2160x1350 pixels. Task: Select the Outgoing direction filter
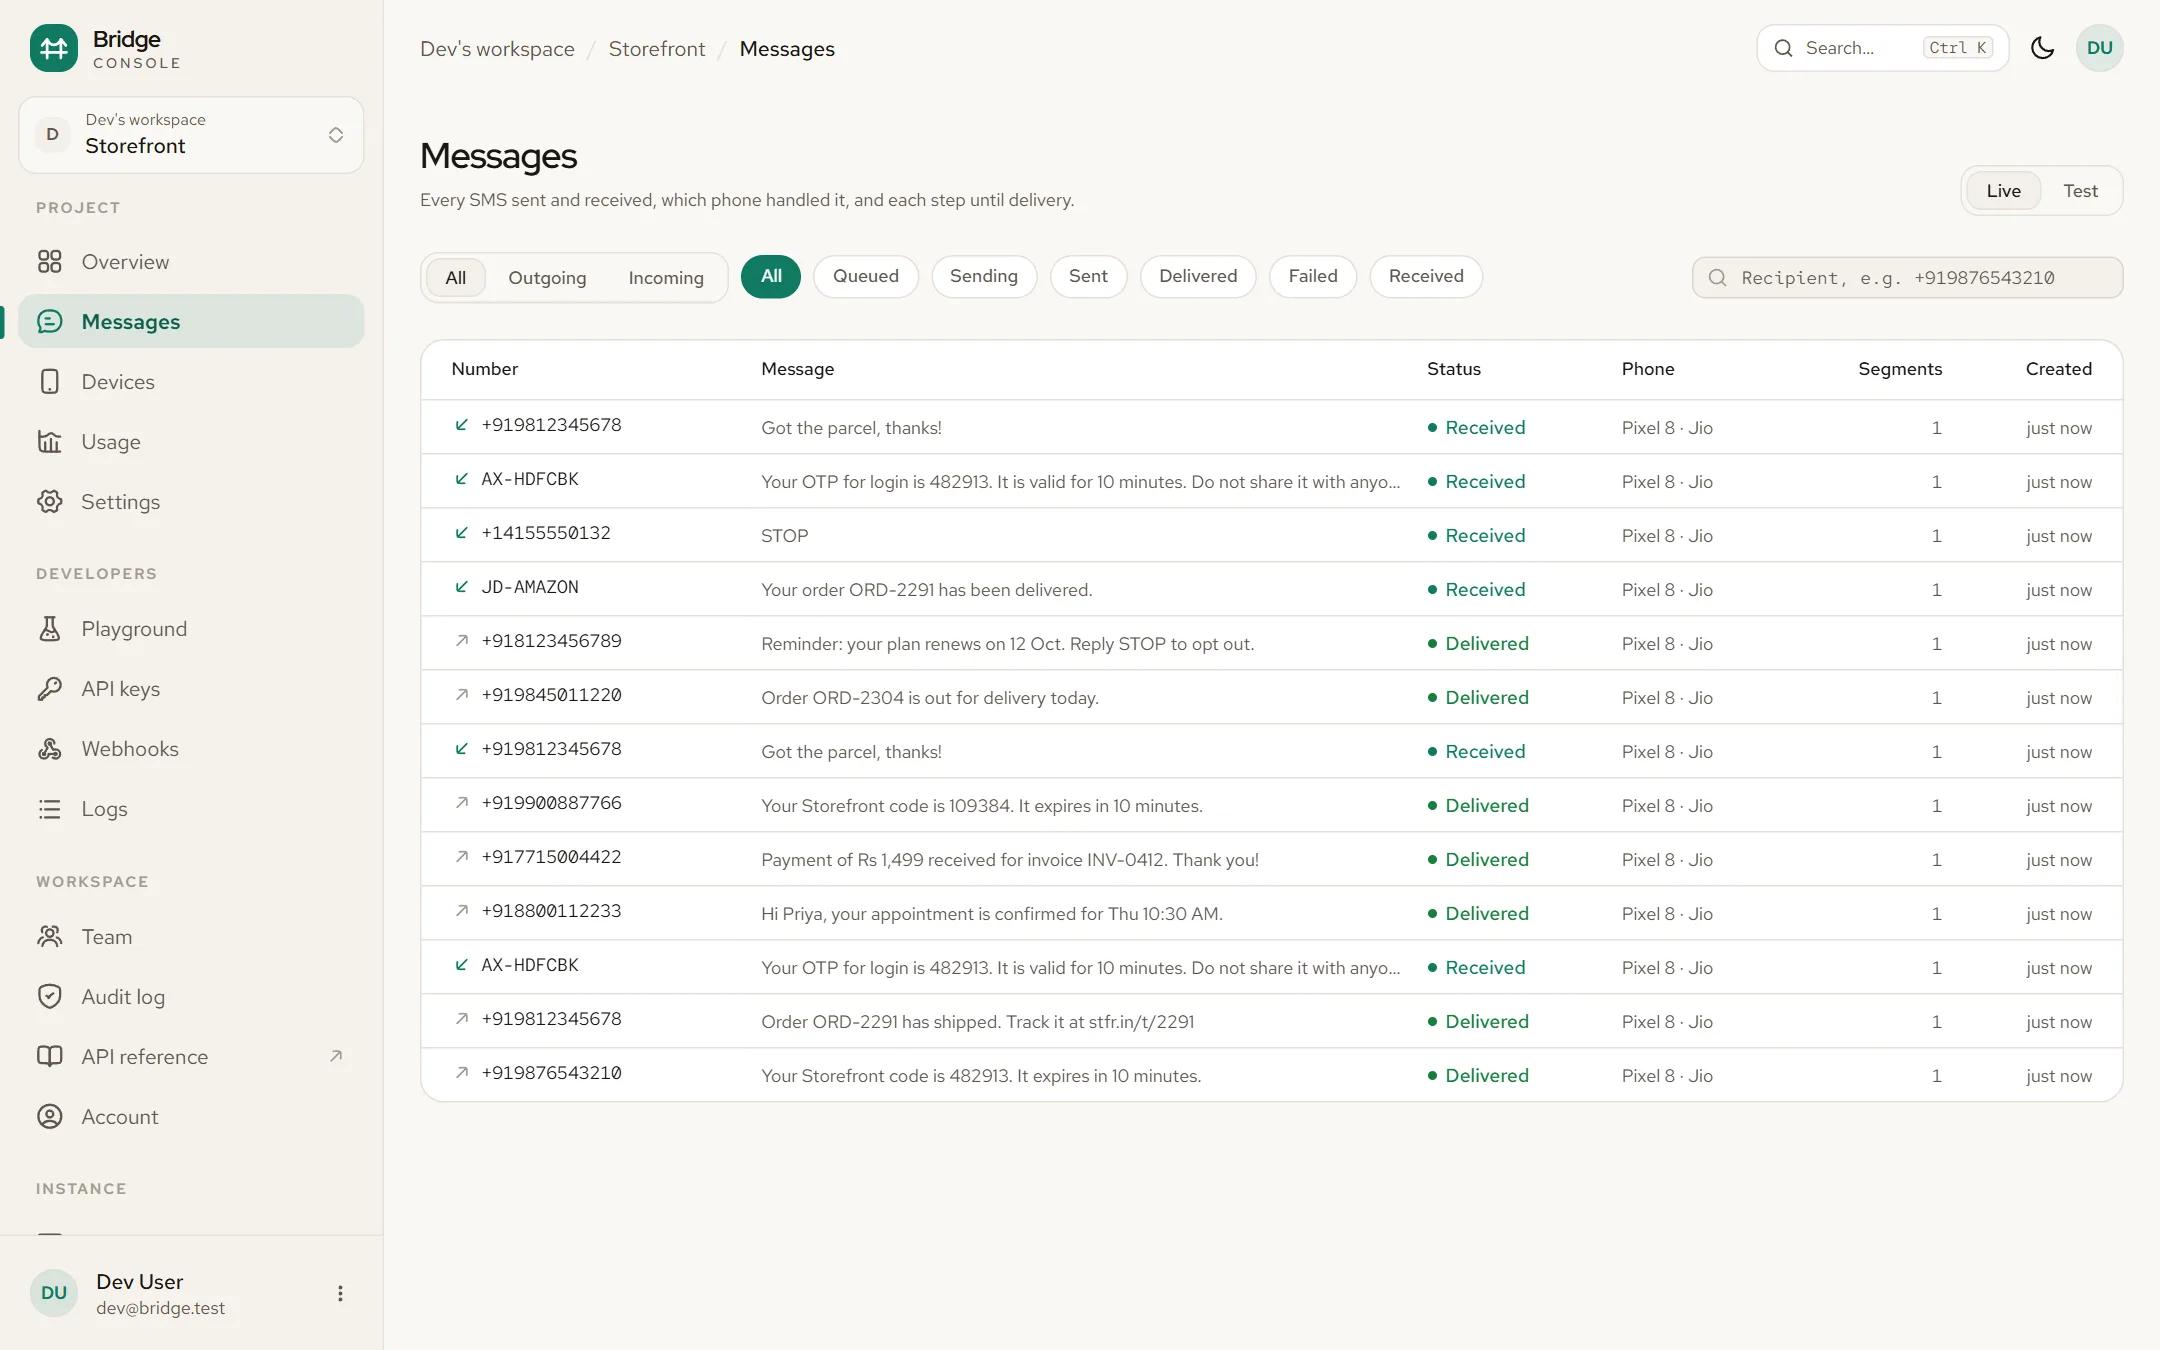pyautogui.click(x=547, y=278)
